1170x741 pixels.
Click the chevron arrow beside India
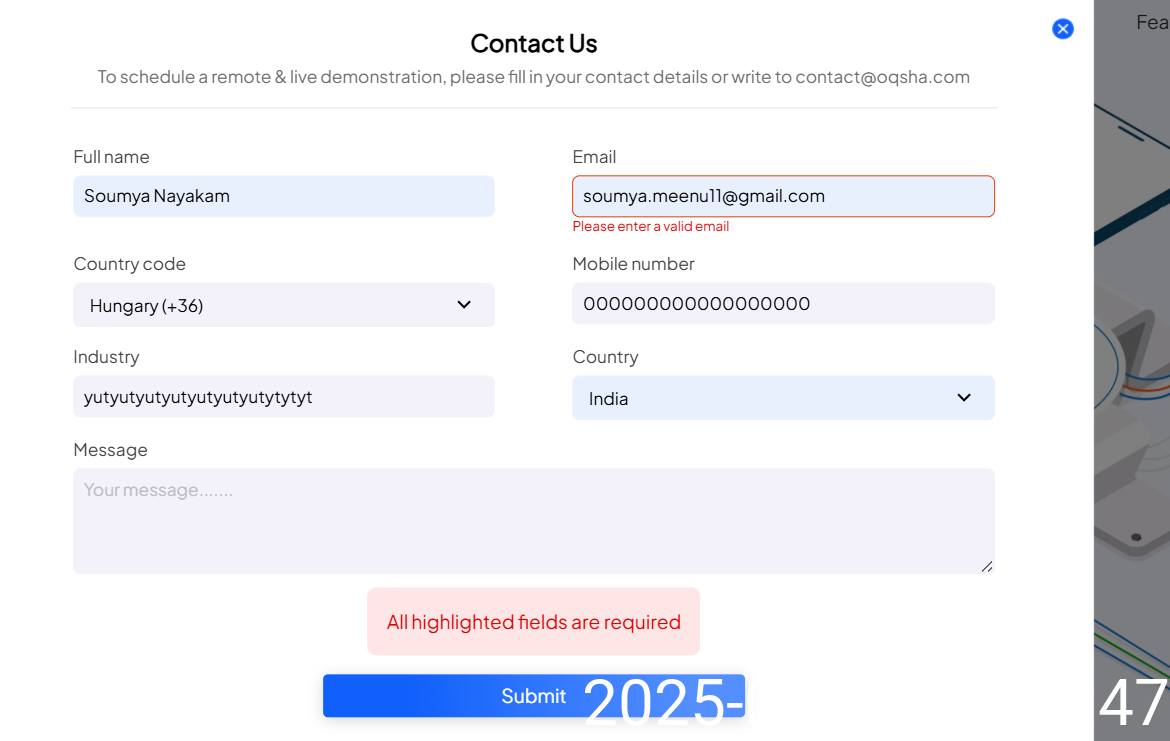tap(964, 398)
